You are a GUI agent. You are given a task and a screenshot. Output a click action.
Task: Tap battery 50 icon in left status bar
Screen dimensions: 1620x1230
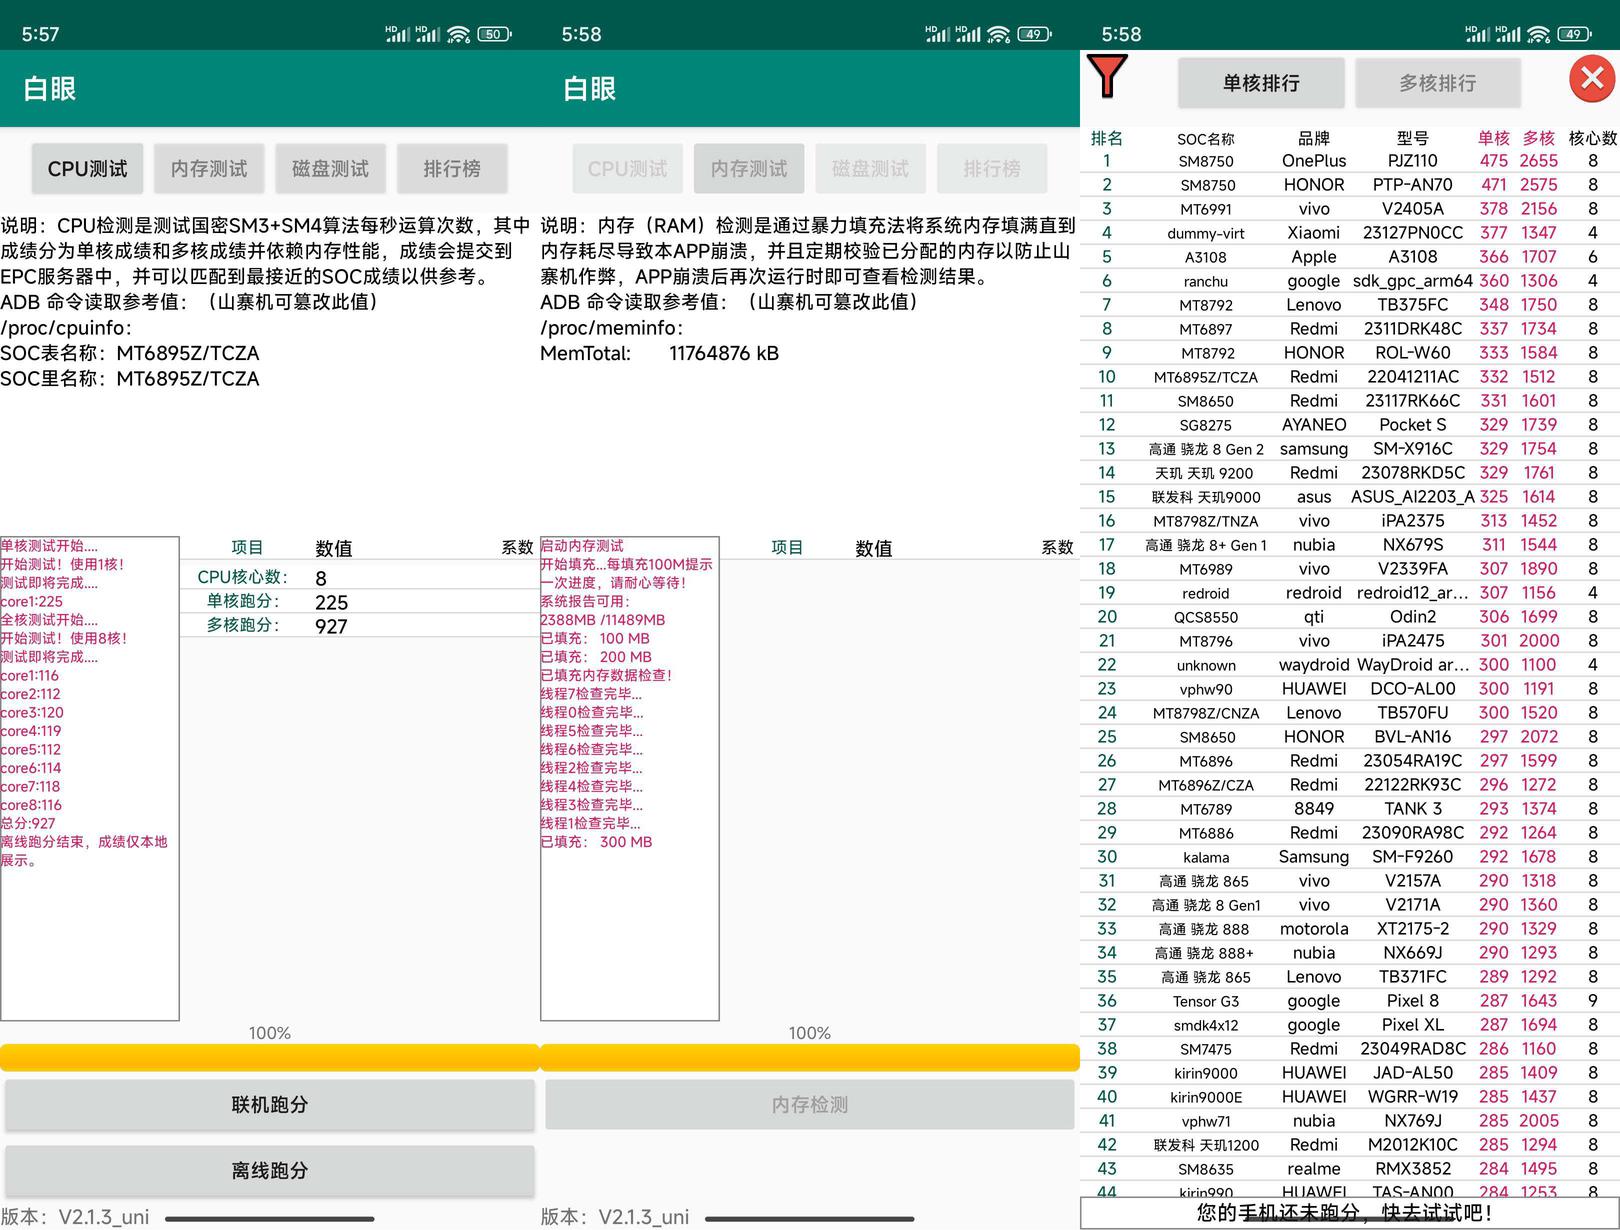pos(495,34)
